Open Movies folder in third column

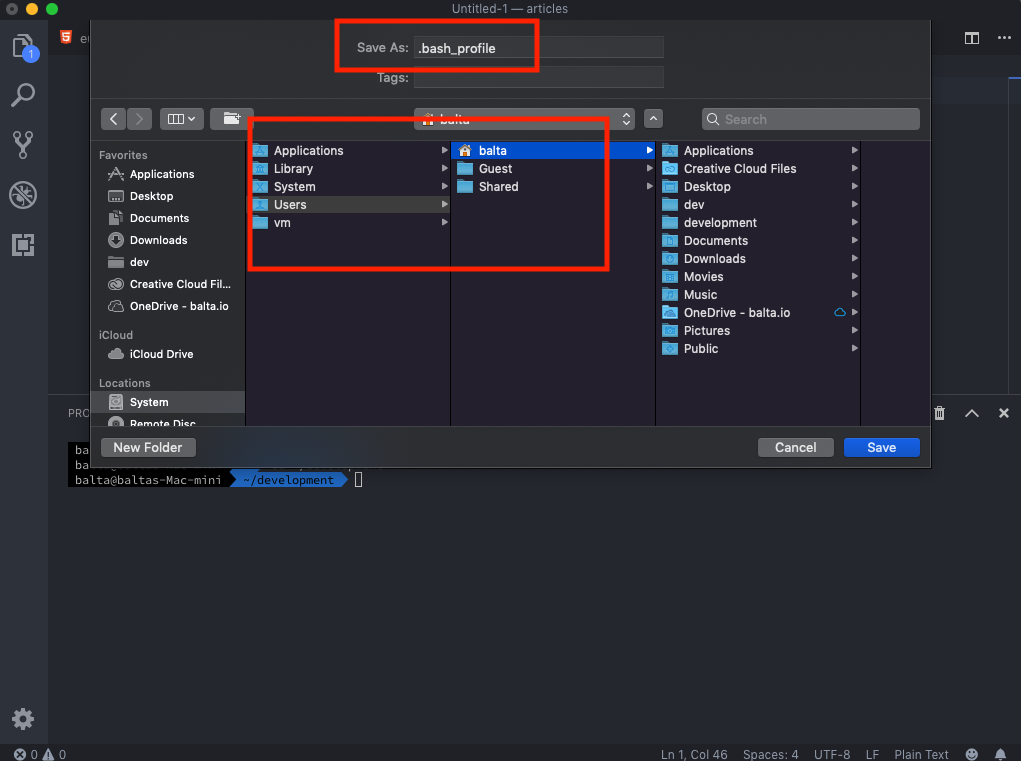[x=759, y=277]
